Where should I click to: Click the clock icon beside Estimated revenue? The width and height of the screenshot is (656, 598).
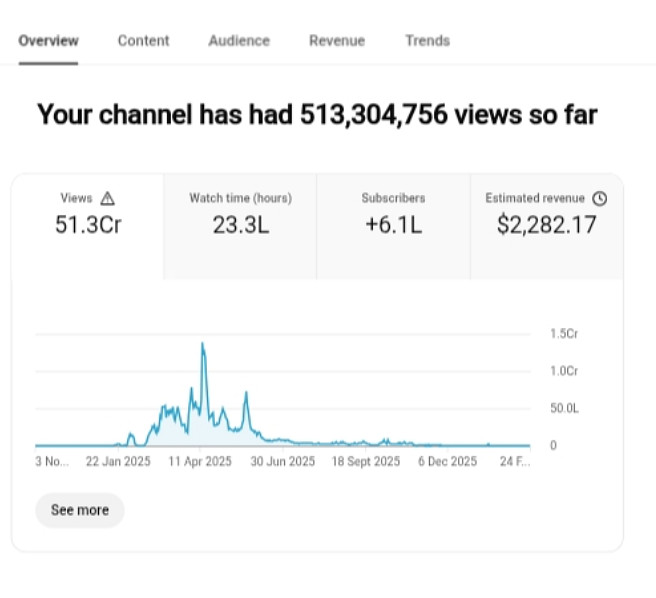tap(600, 198)
